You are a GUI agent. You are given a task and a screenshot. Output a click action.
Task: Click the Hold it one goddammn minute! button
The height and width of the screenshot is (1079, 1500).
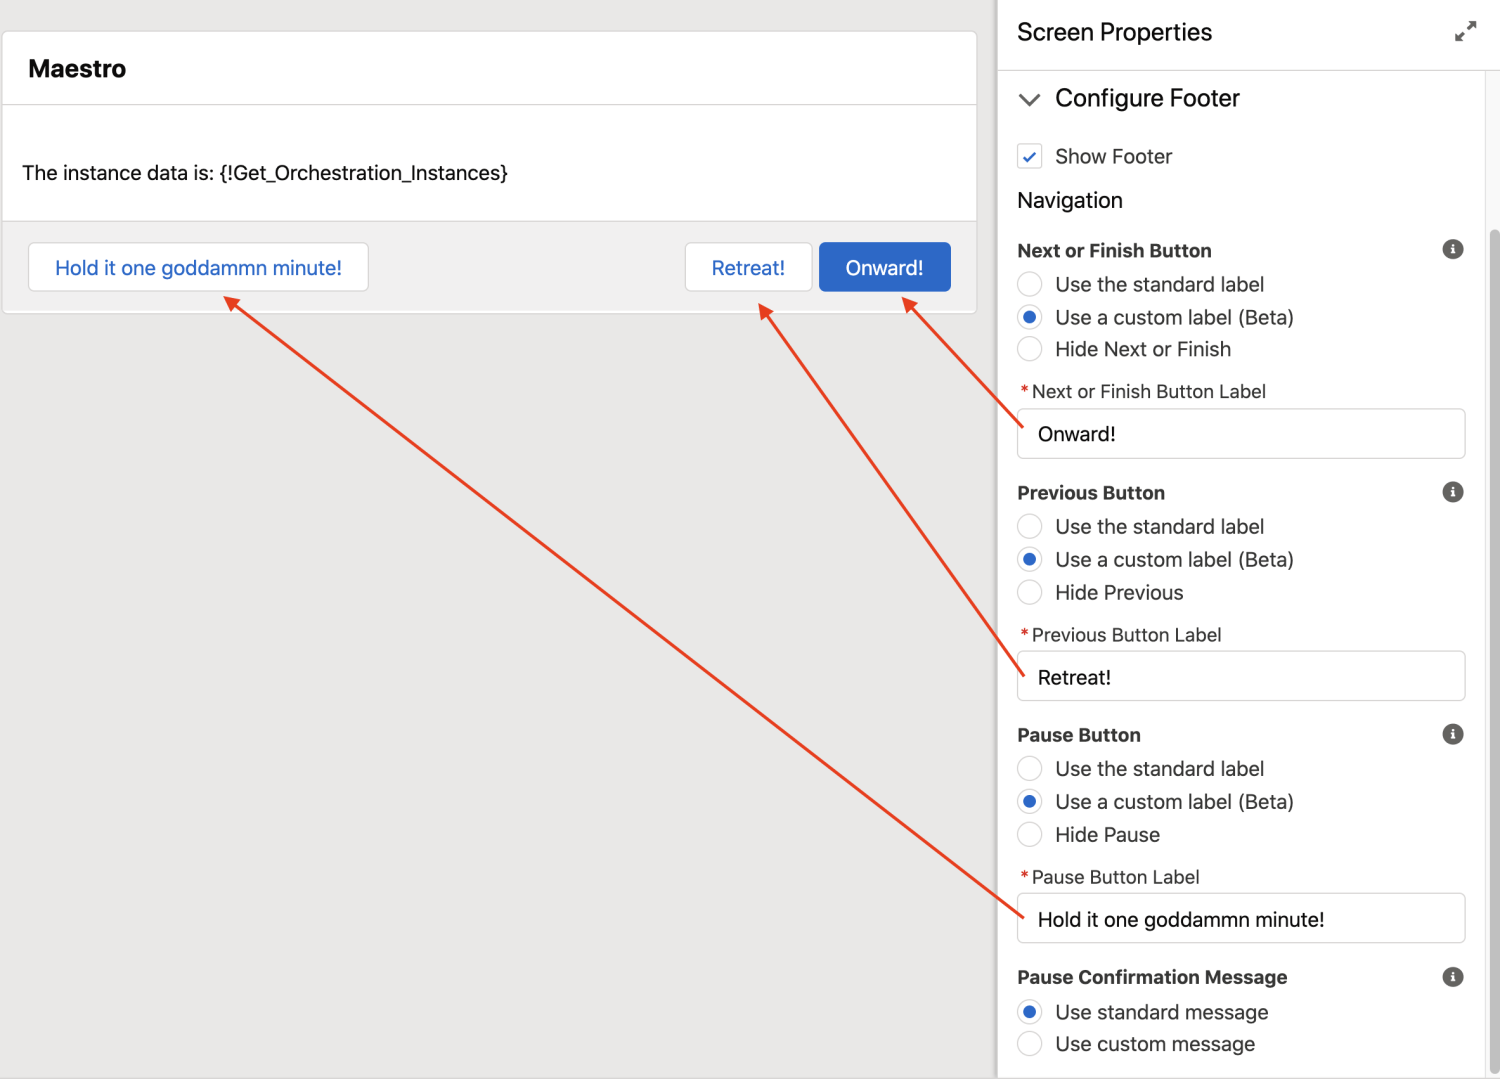198,268
